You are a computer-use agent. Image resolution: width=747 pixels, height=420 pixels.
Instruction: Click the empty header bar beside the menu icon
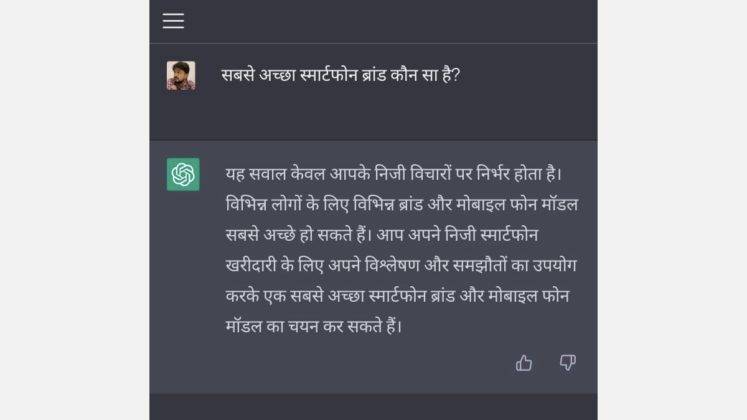391,21
